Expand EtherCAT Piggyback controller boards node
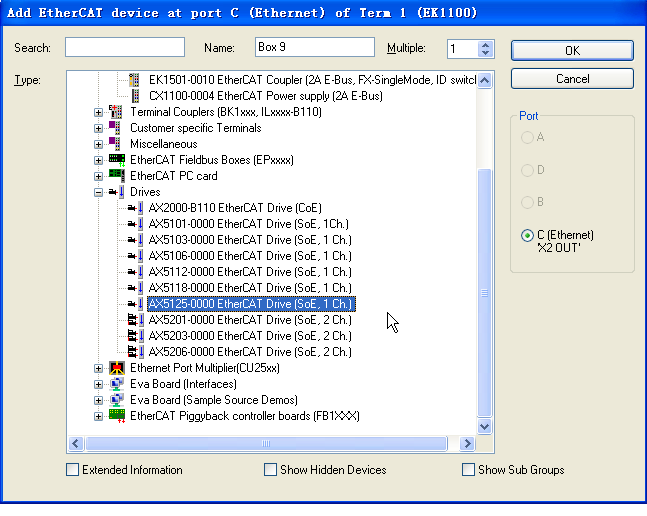The height and width of the screenshot is (516, 647). 98,416
